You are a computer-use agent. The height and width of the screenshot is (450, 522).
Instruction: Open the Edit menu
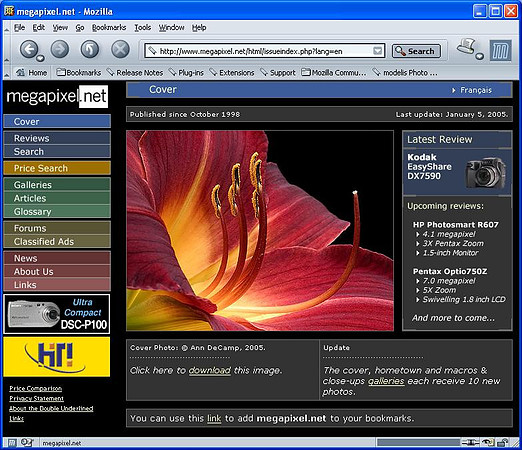pyautogui.click(x=39, y=27)
